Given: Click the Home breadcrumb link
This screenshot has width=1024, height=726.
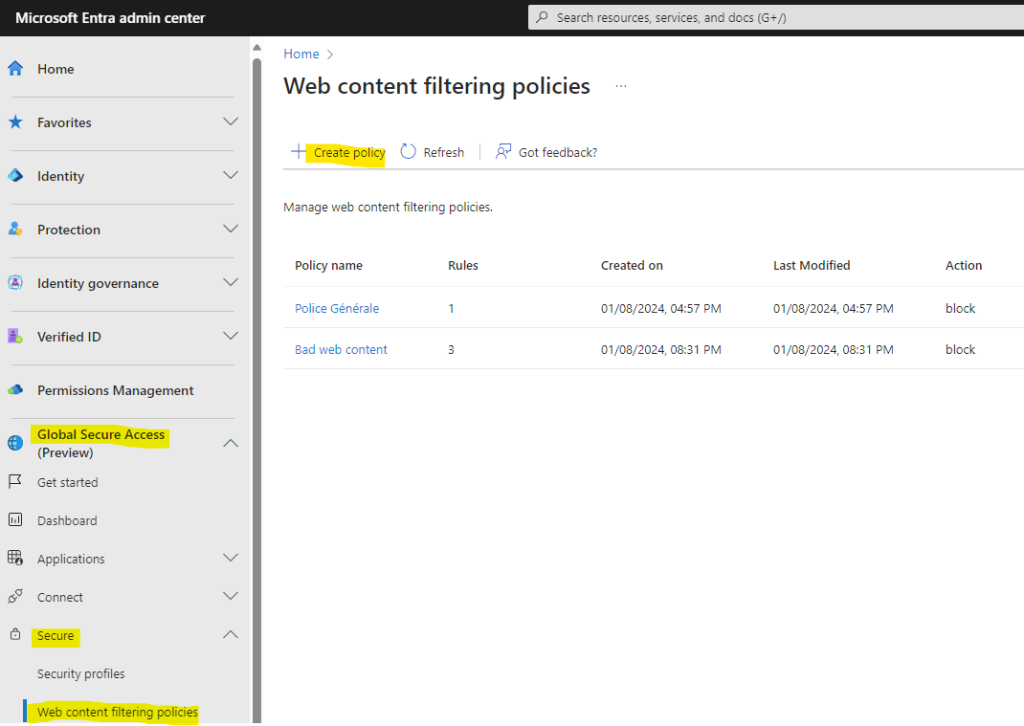Looking at the screenshot, I should coord(301,54).
